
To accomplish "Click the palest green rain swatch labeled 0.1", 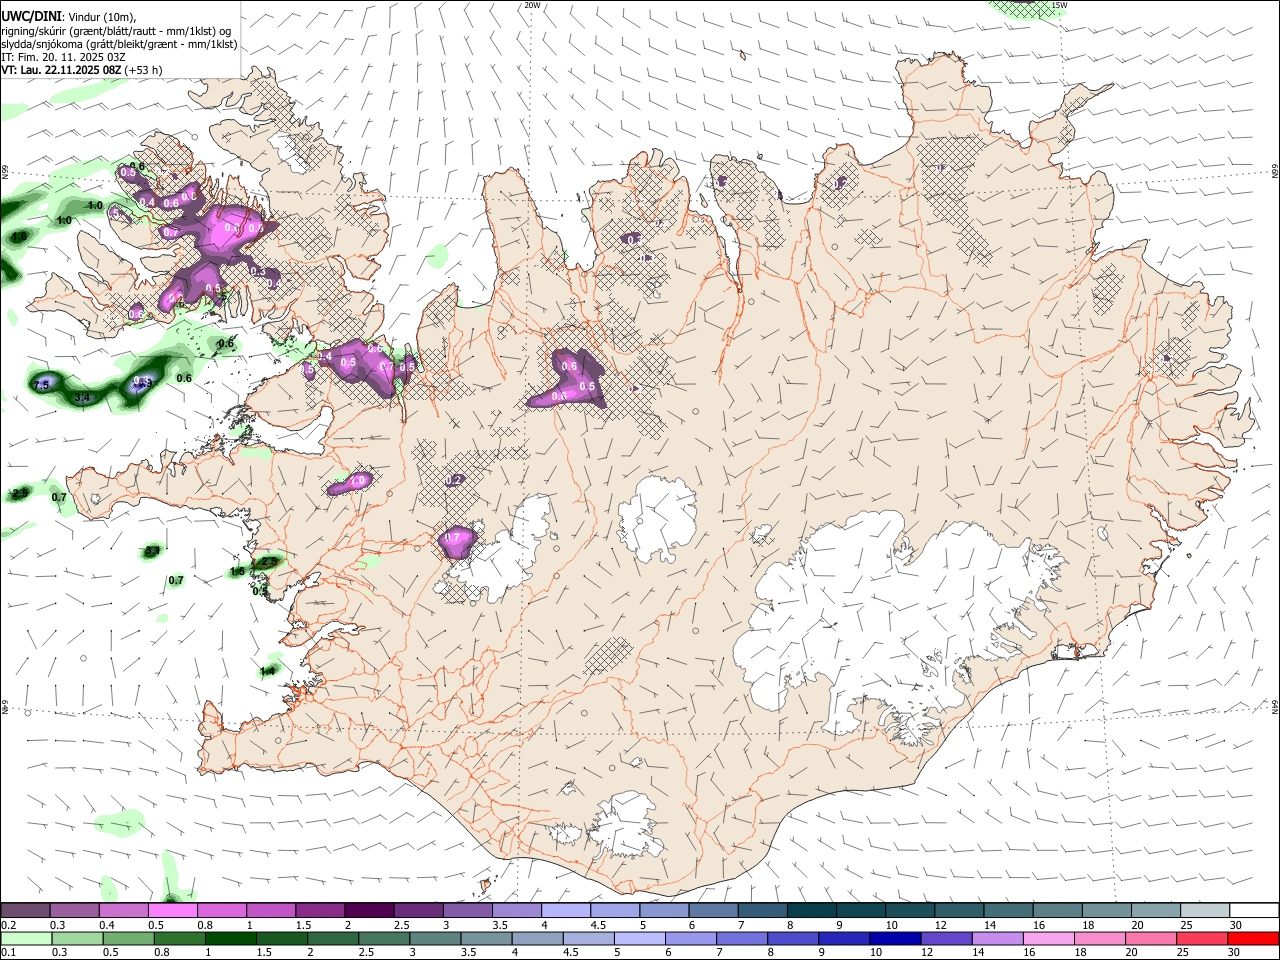I will click(x=26, y=939).
